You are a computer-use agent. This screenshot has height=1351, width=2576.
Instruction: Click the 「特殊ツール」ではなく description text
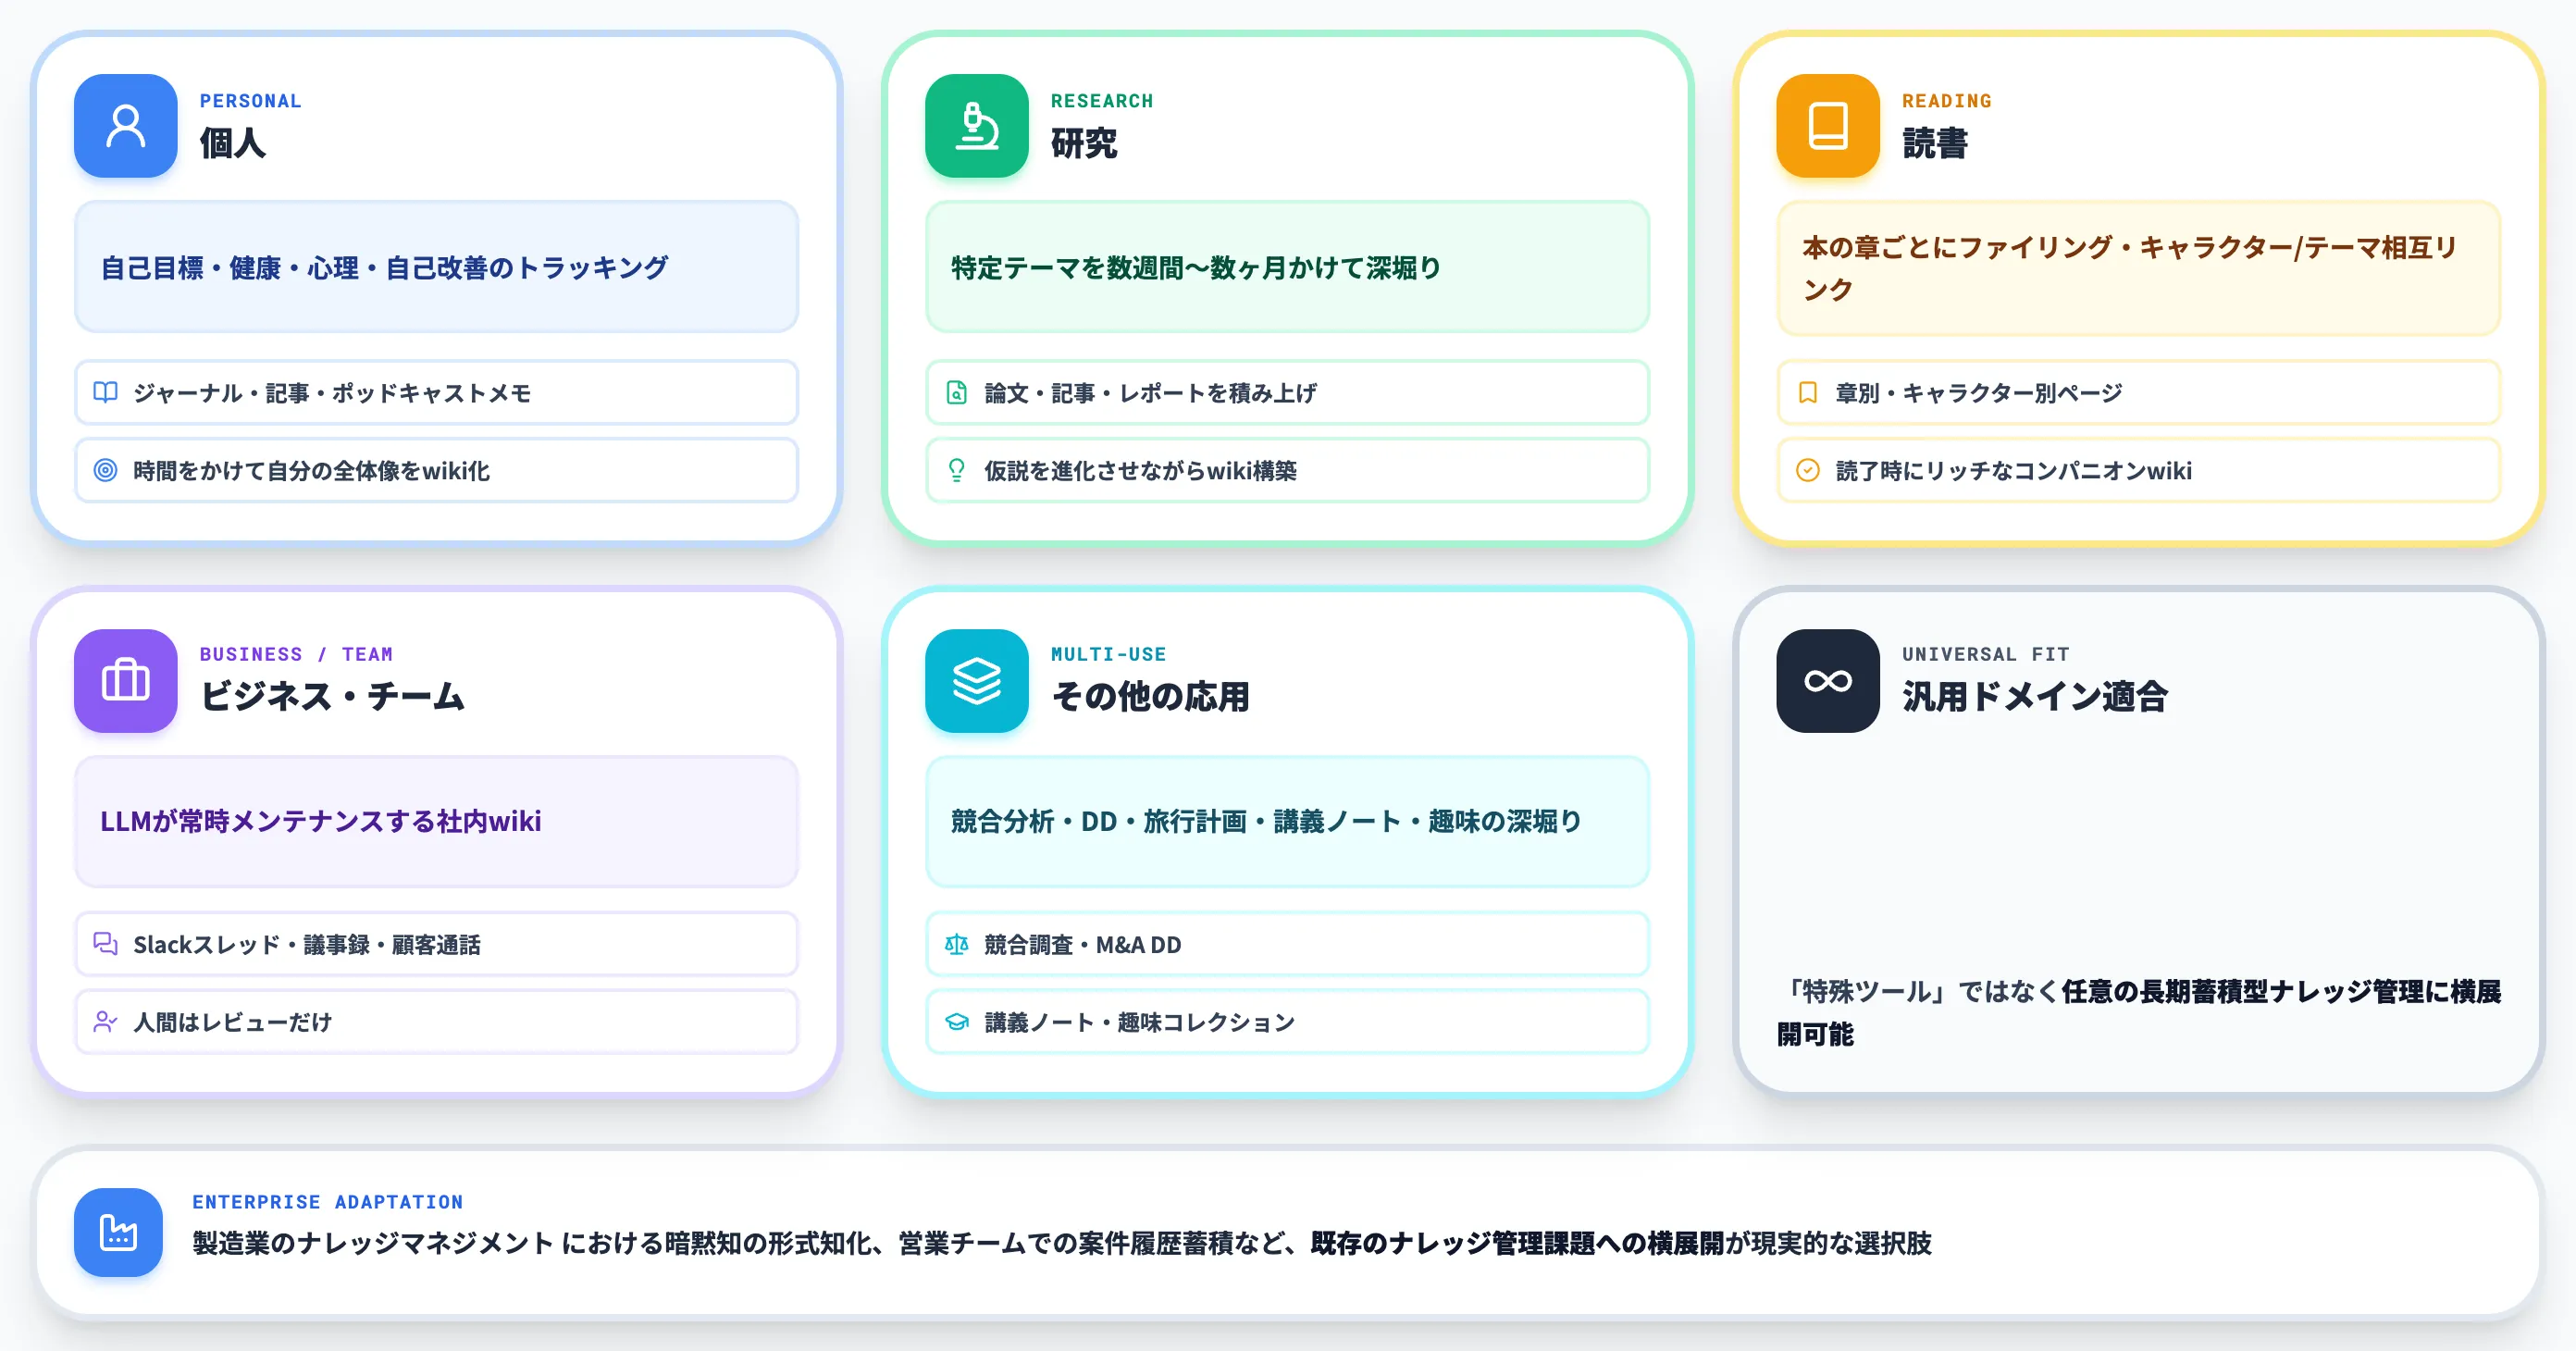2138,1012
